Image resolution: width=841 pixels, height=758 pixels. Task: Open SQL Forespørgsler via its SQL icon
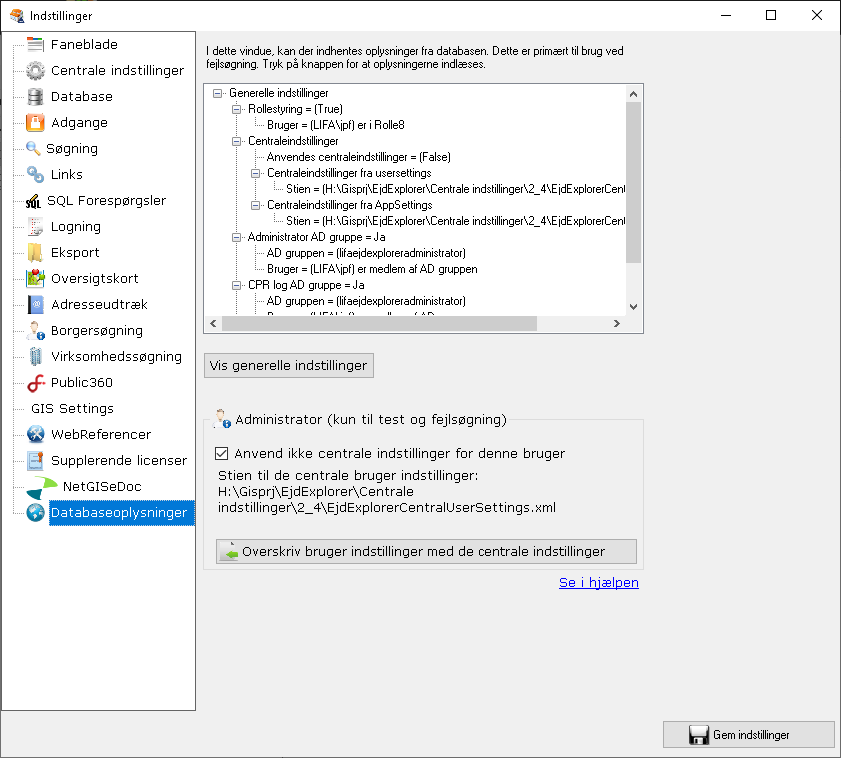pos(33,200)
